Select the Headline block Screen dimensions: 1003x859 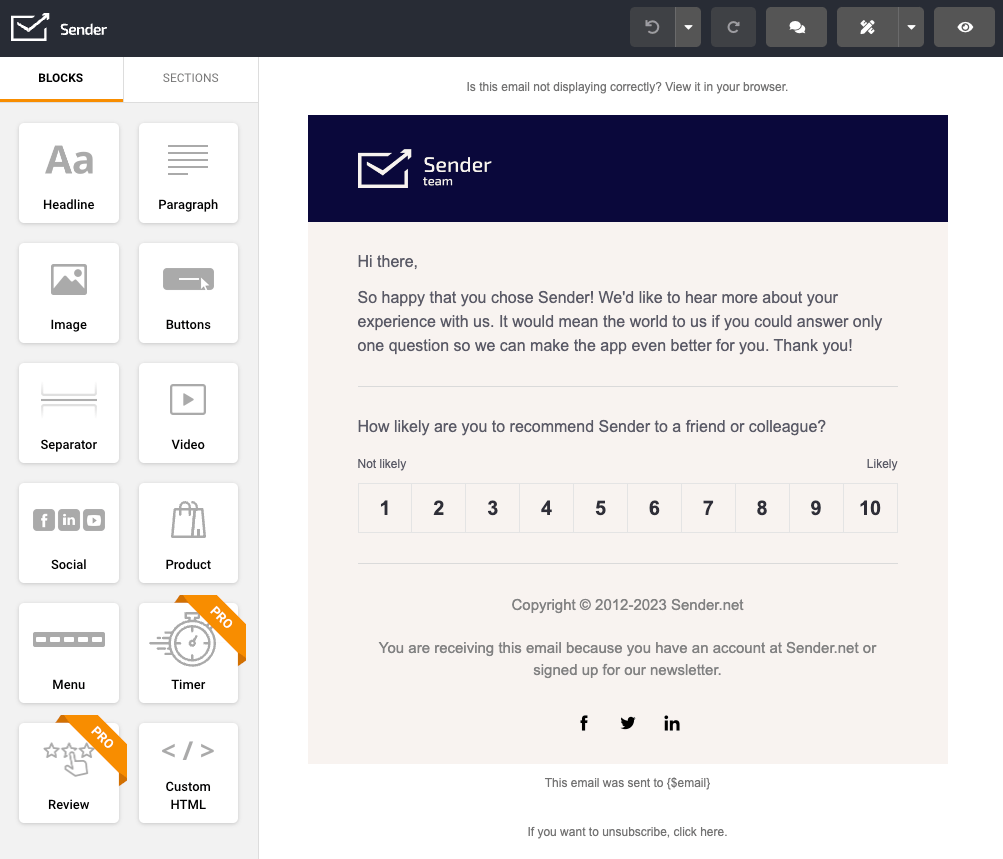69,173
